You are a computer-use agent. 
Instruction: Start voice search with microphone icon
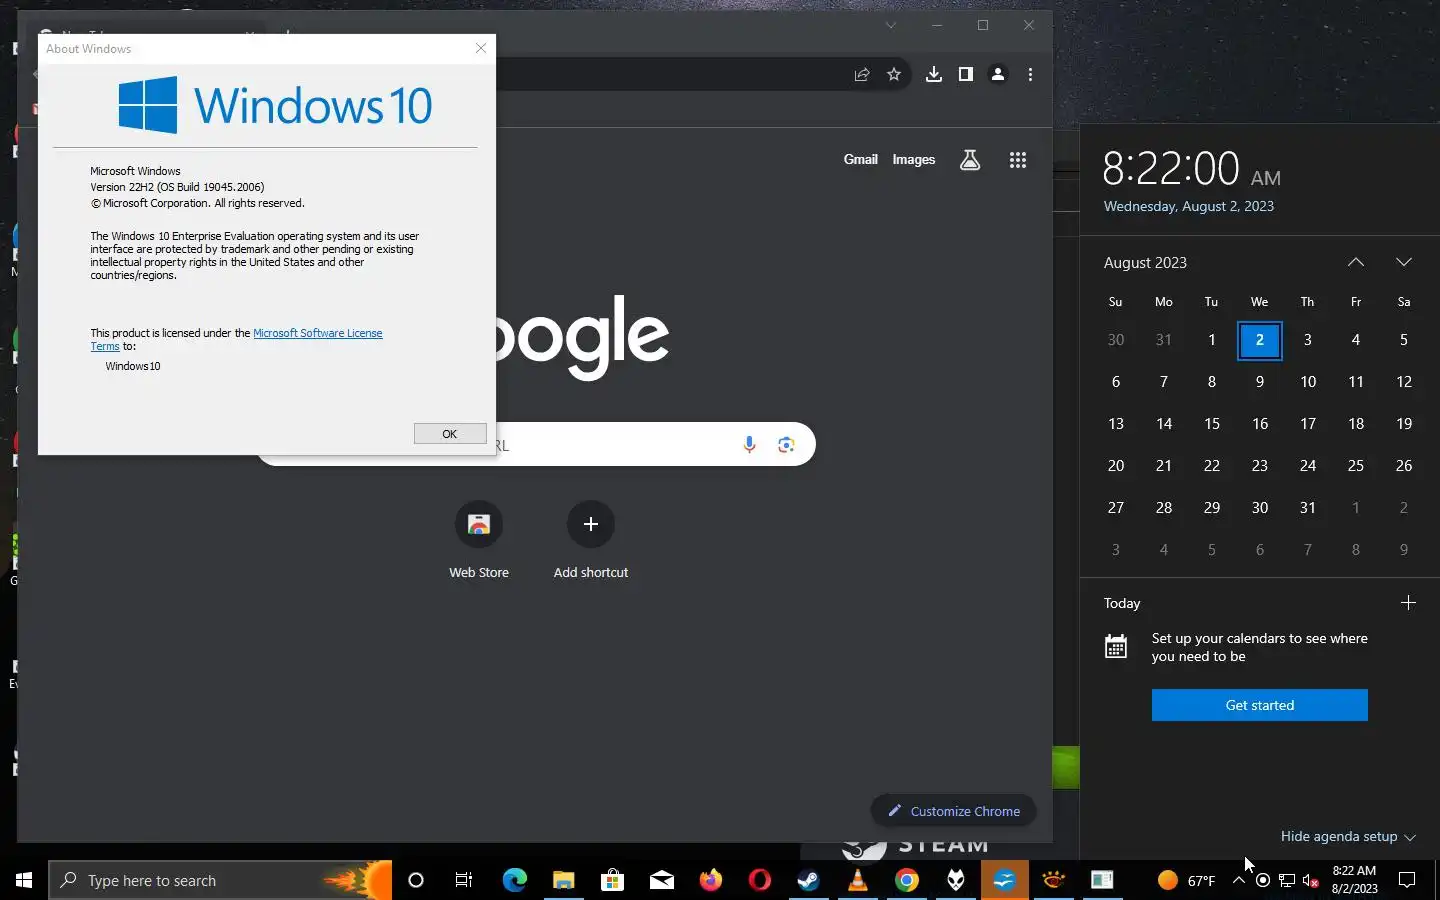tap(749, 445)
